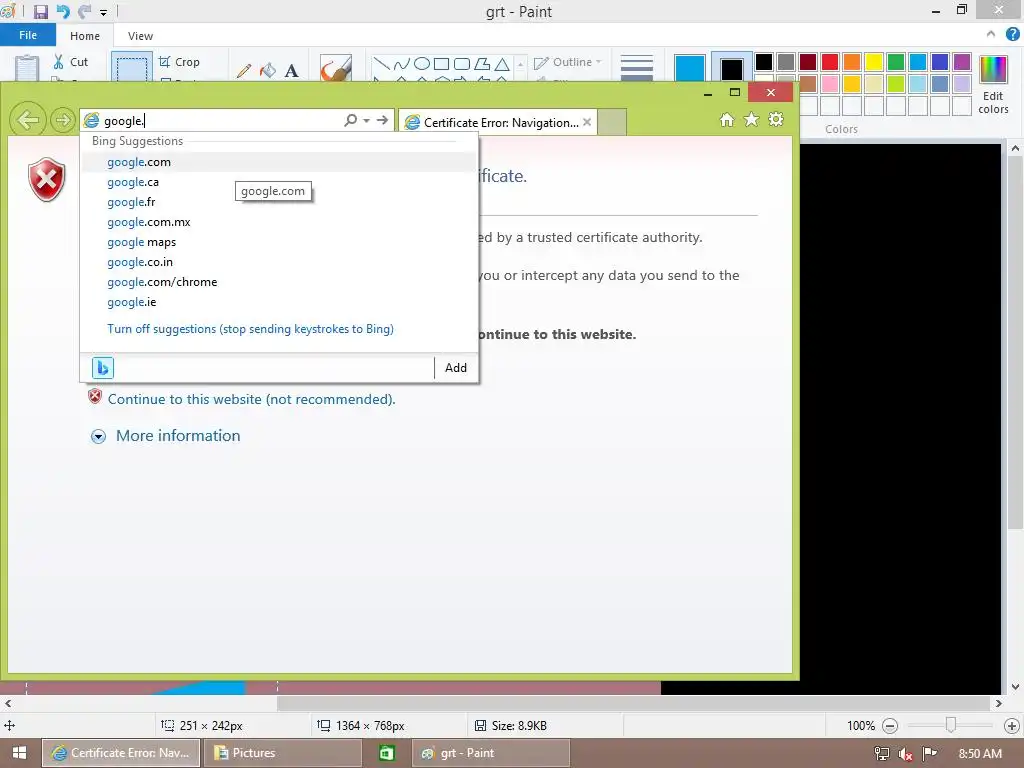
Task: Close the Certificate Error tab
Action: click(x=586, y=122)
